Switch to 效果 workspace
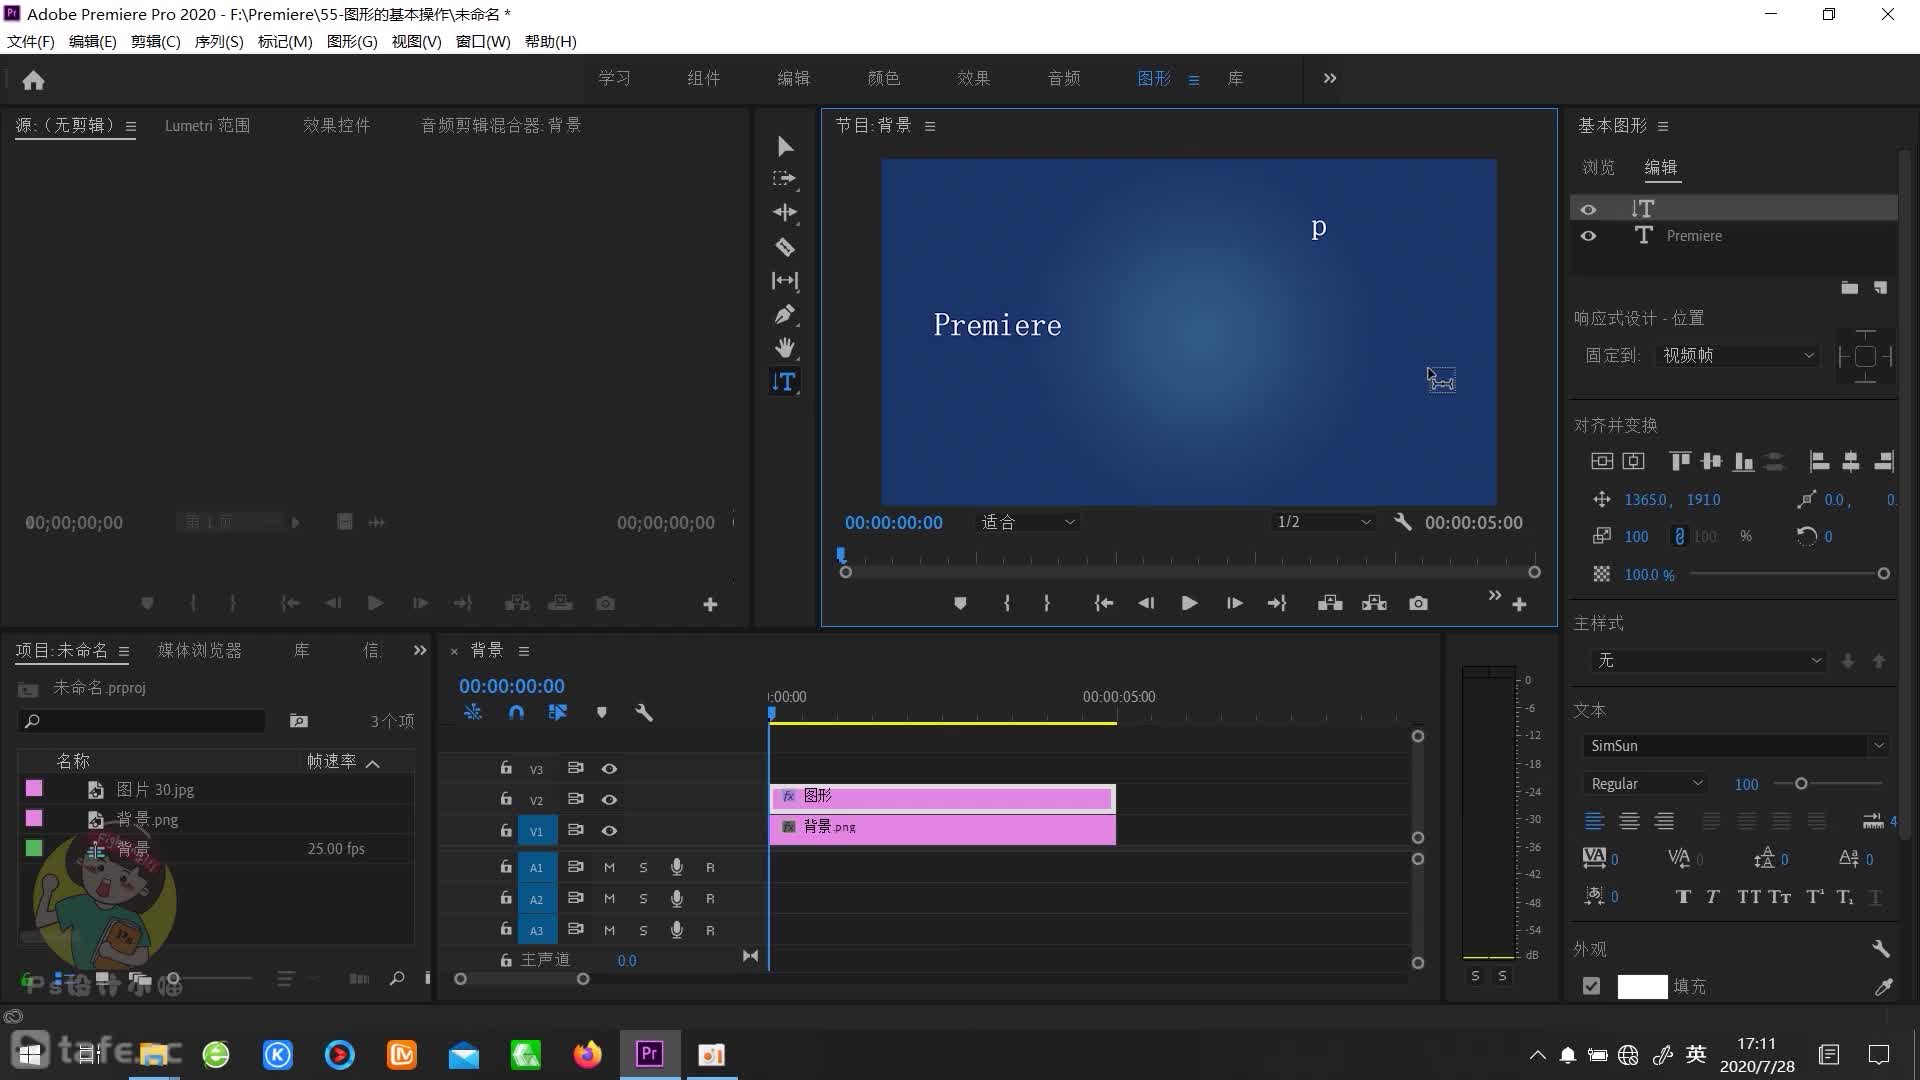The height and width of the screenshot is (1080, 1920). (973, 78)
